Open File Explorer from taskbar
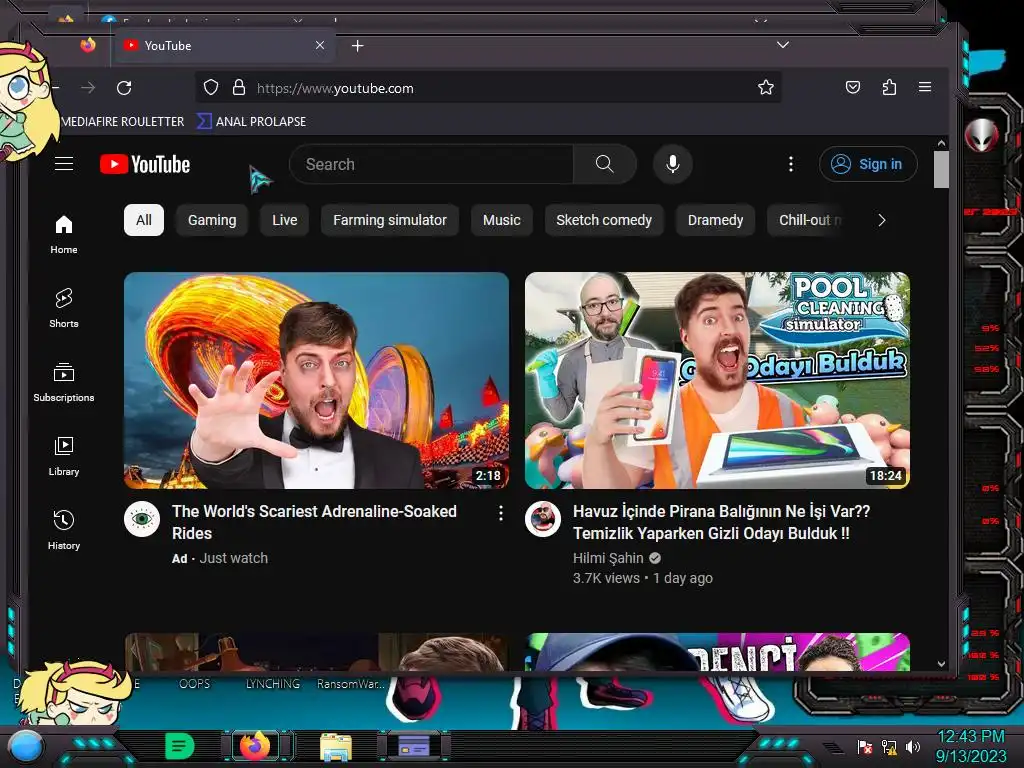The width and height of the screenshot is (1024, 768). point(336,747)
